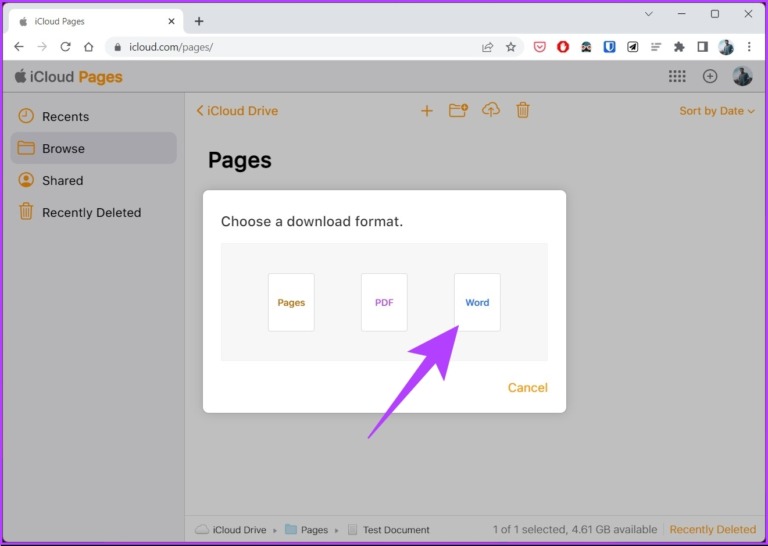Screen dimensions: 768x546
Task: Open the Extensions puzzle icon
Action: [679, 47]
